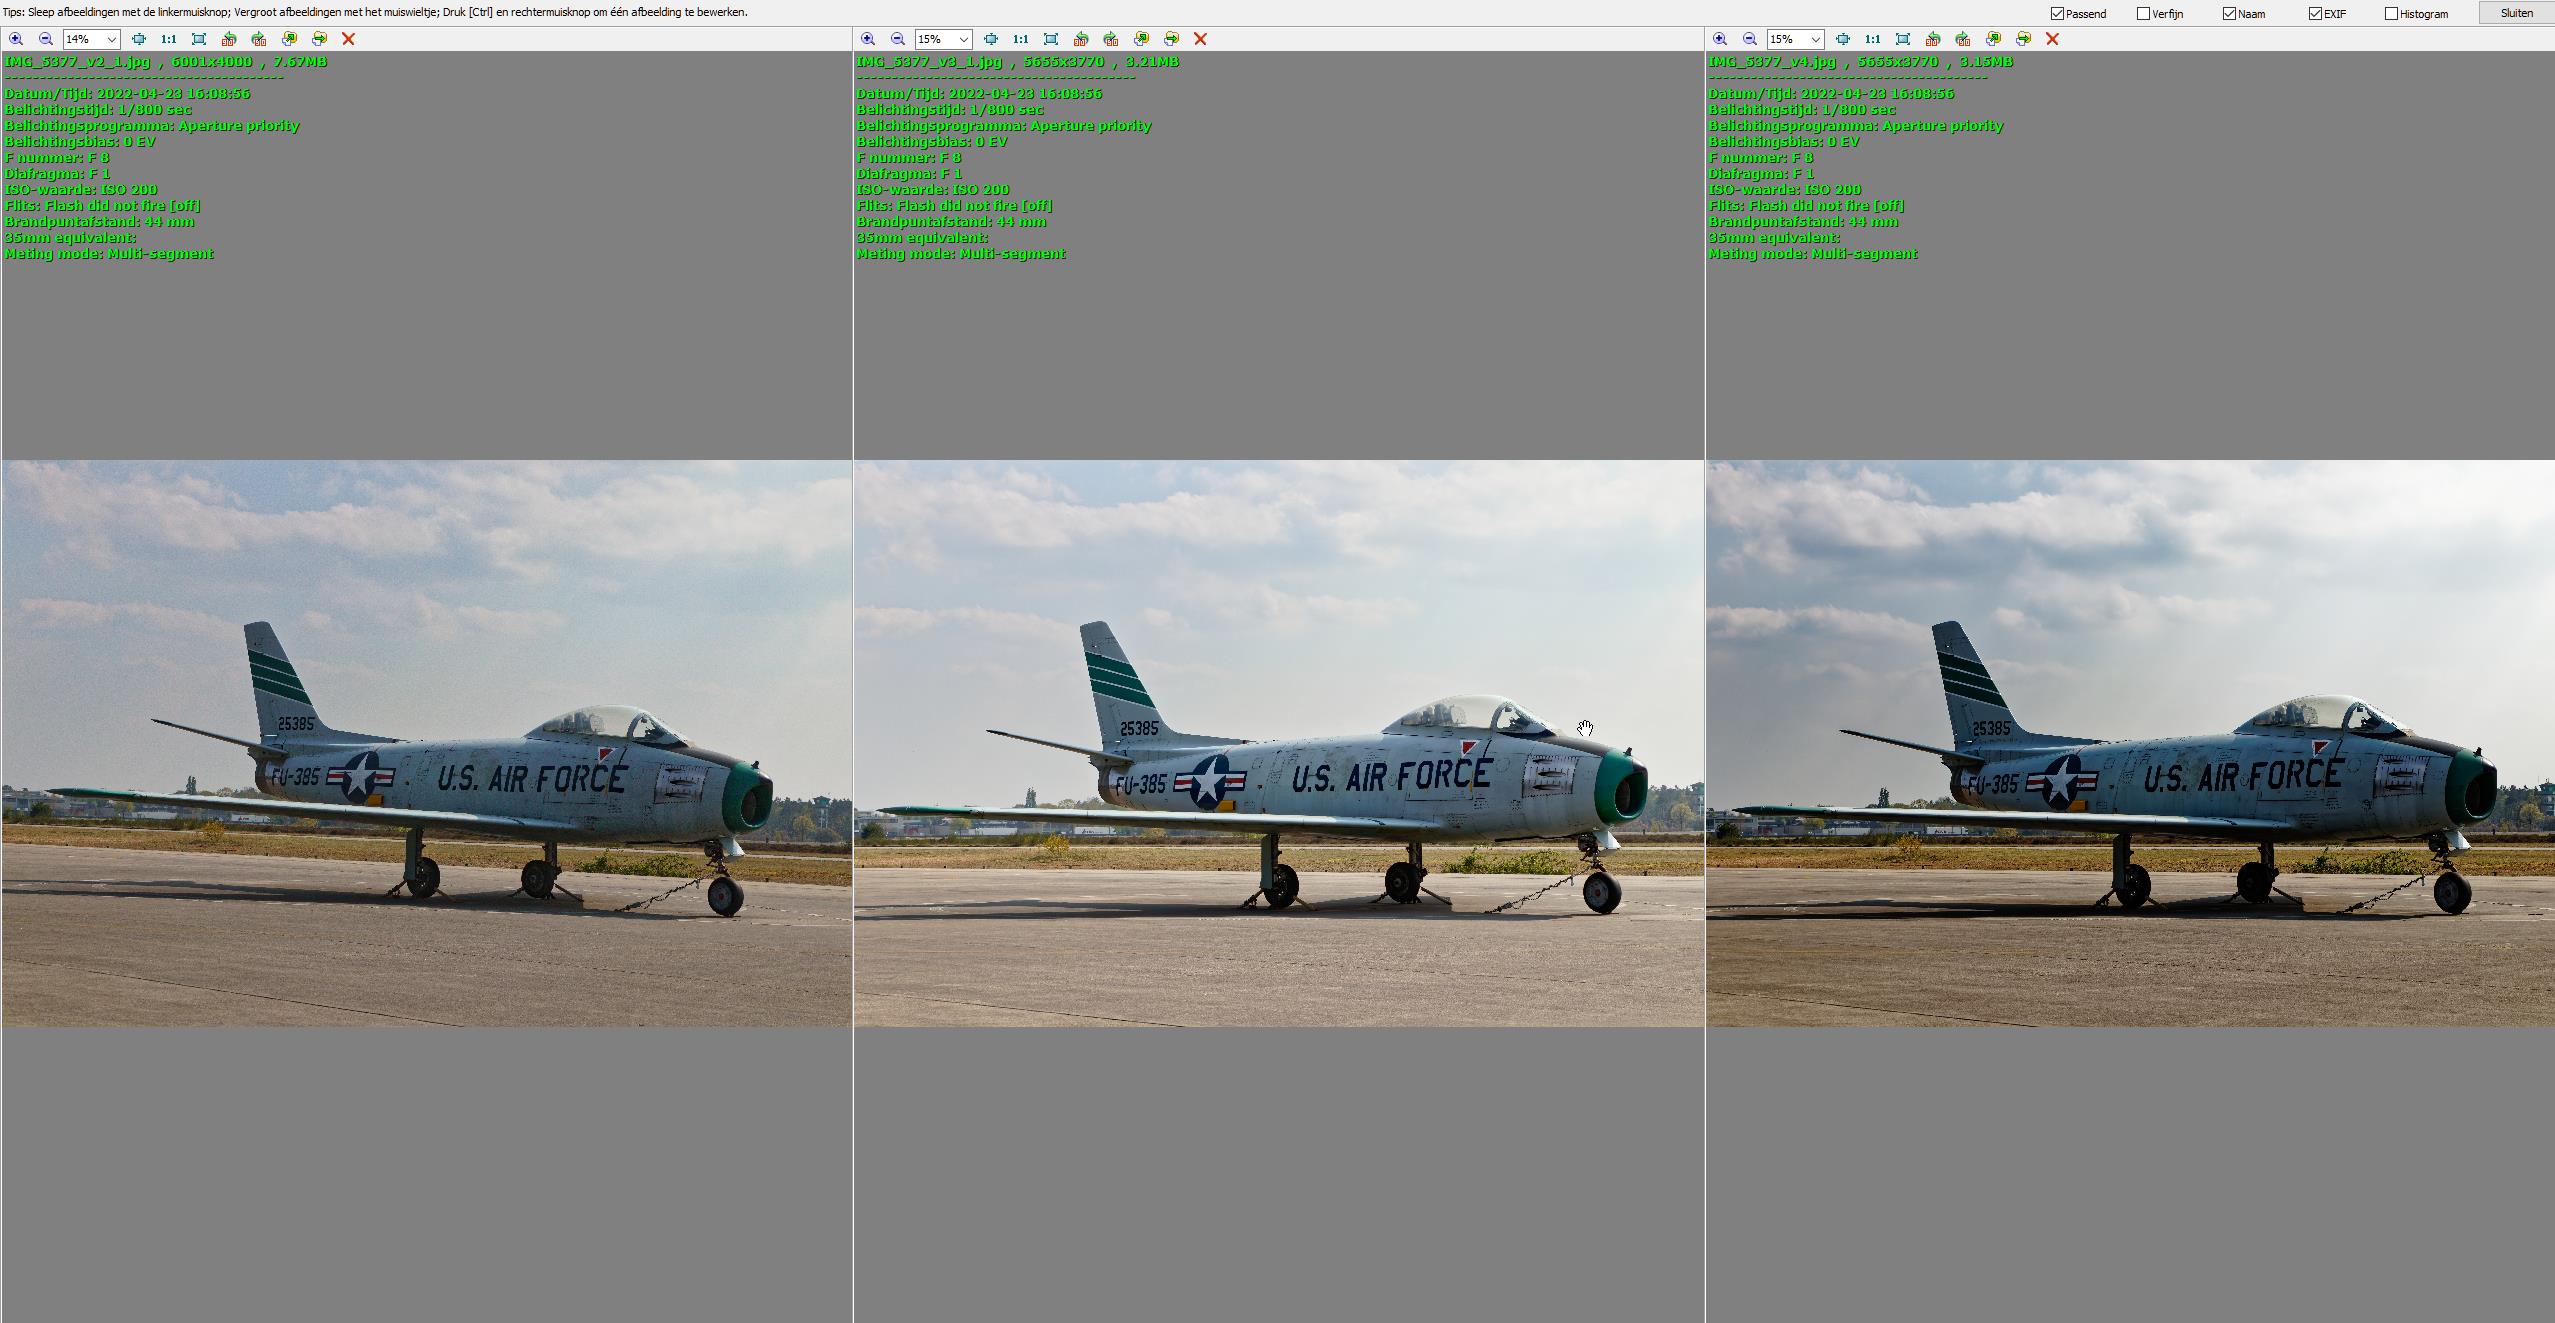Image resolution: width=2555 pixels, height=1323 pixels.
Task: Set left panel to 1:1 actual size
Action: tap(169, 39)
